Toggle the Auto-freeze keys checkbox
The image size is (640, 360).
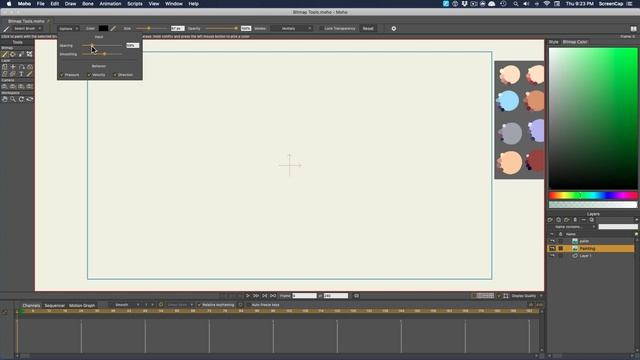pos(248,305)
